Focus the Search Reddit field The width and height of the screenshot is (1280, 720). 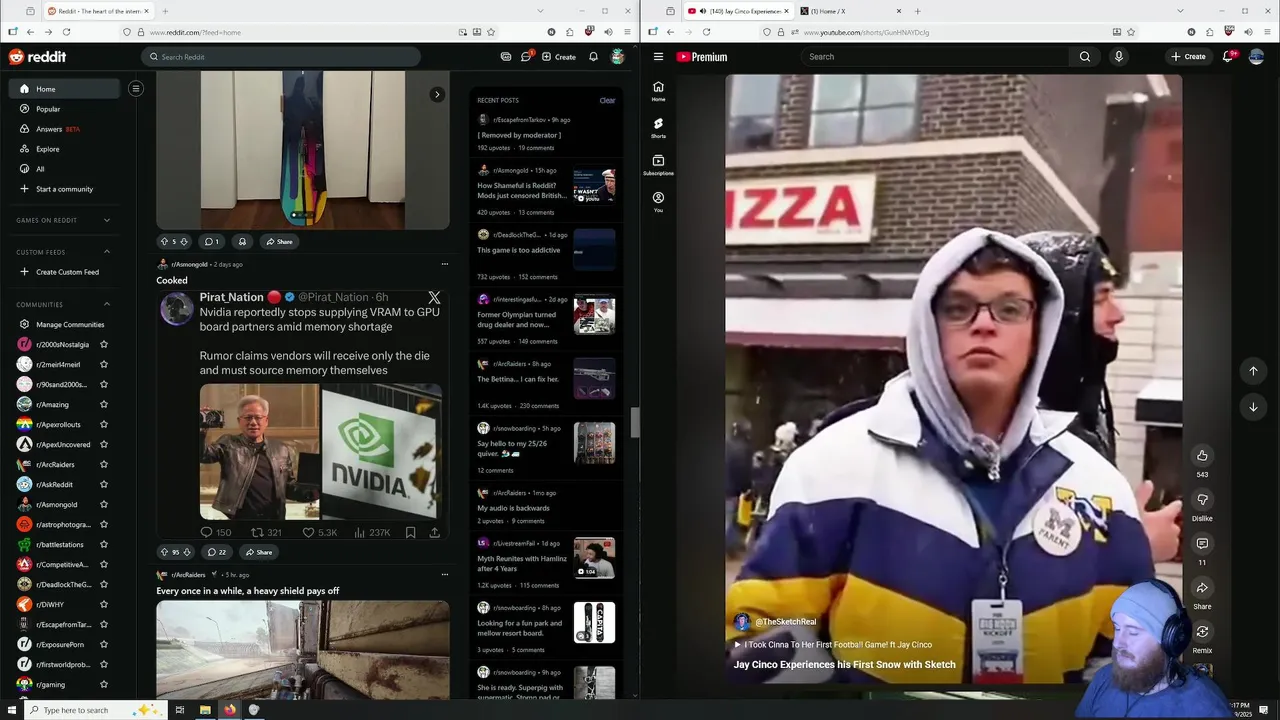point(281,57)
